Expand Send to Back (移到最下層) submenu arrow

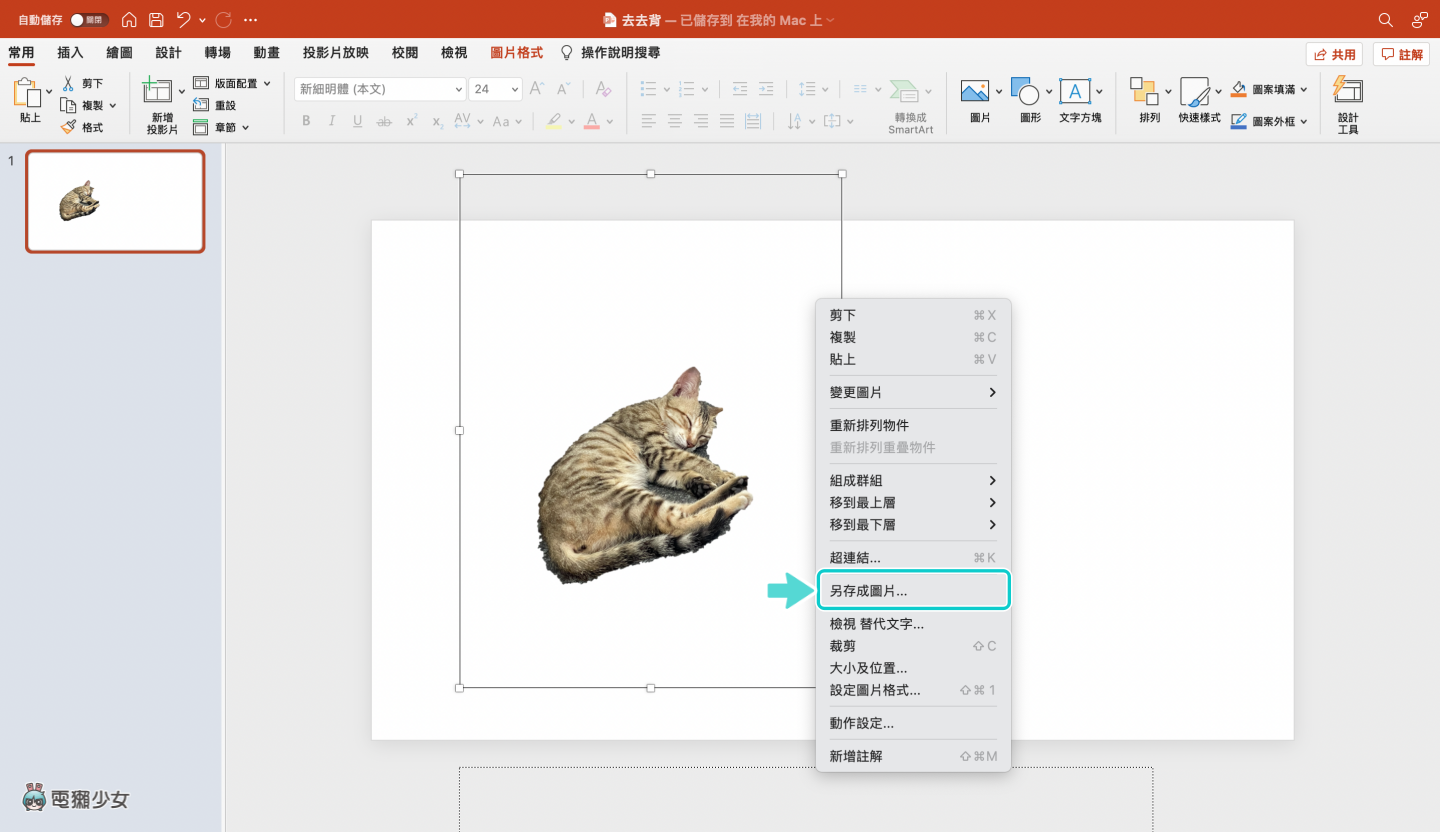click(x=992, y=524)
